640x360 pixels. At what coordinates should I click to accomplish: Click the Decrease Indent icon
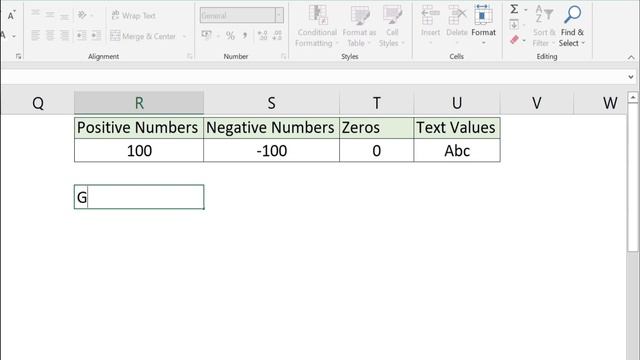point(82,36)
